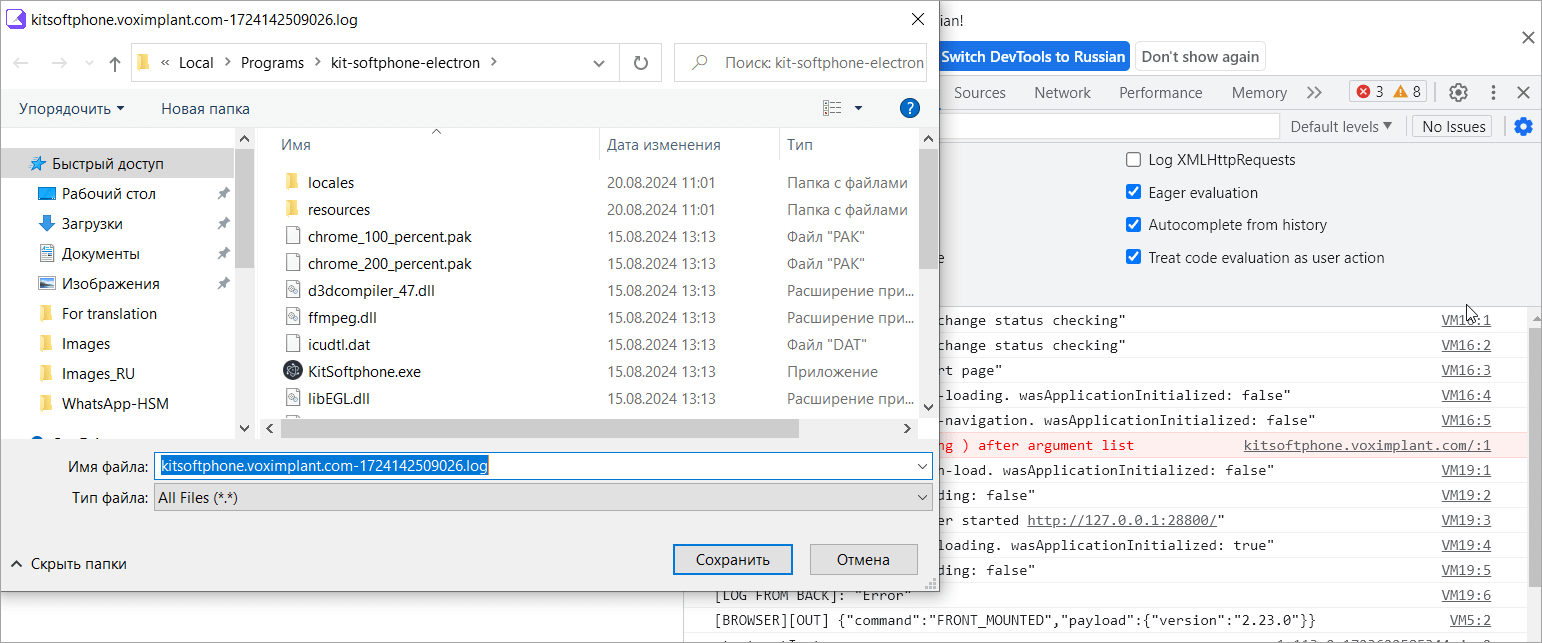Select icudtl.dat file
The width and height of the screenshot is (1542, 643).
point(339,345)
